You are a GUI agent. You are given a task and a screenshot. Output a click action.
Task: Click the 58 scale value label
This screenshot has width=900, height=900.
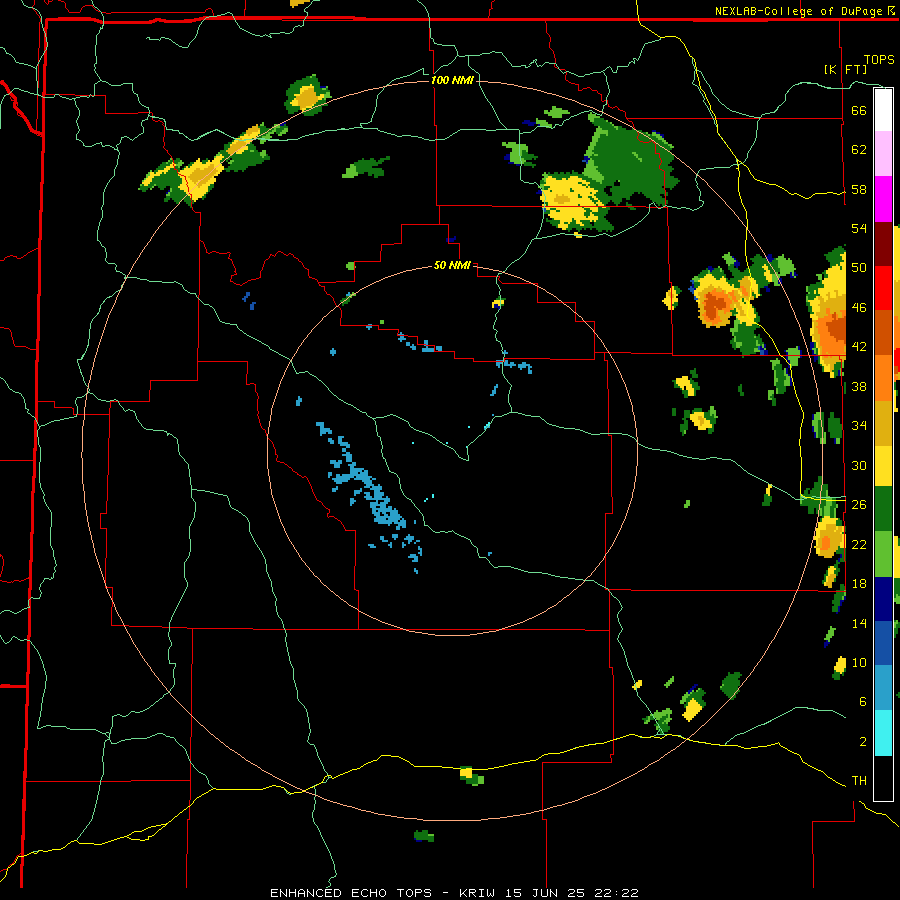[859, 189]
